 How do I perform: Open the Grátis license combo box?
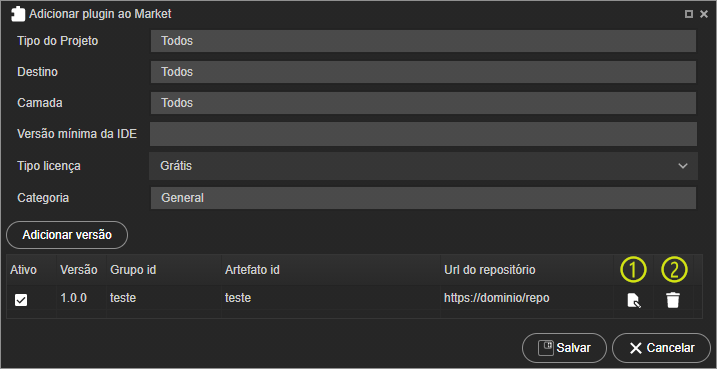(x=423, y=166)
